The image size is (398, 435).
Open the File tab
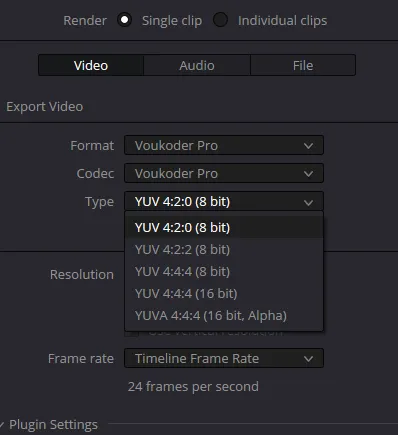(x=303, y=65)
